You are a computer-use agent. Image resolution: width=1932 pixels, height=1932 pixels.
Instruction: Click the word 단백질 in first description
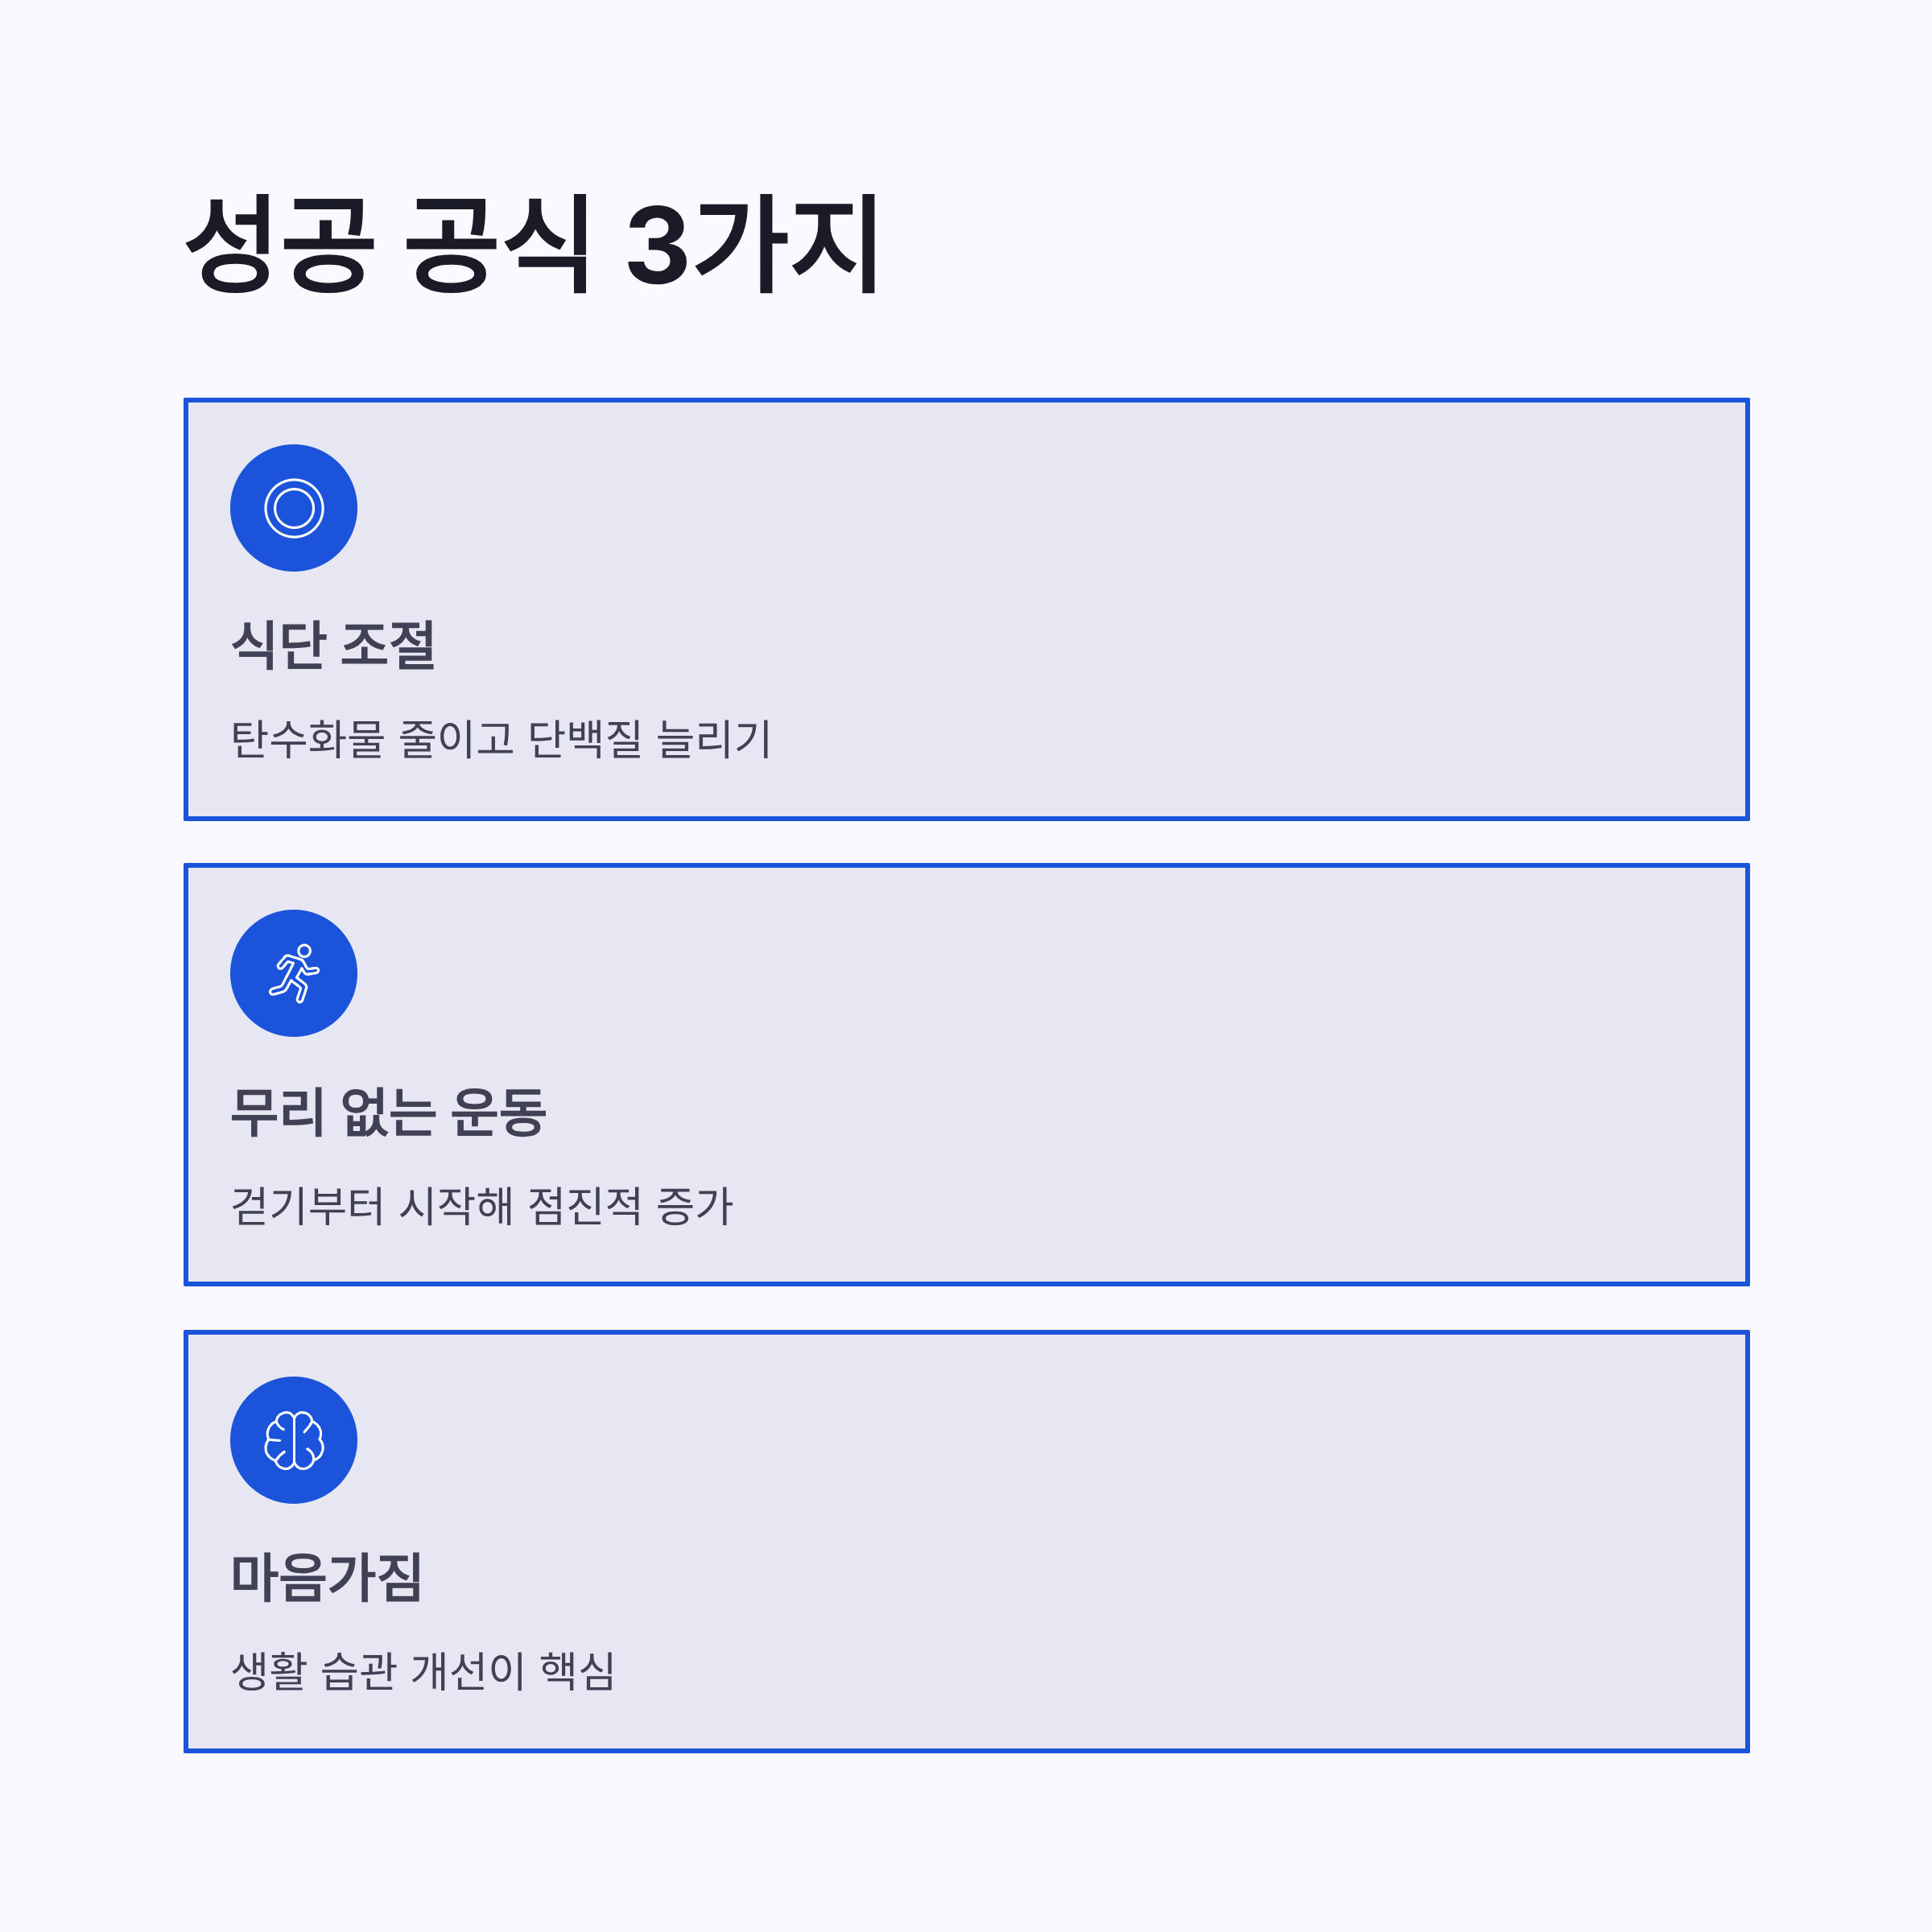585,740
